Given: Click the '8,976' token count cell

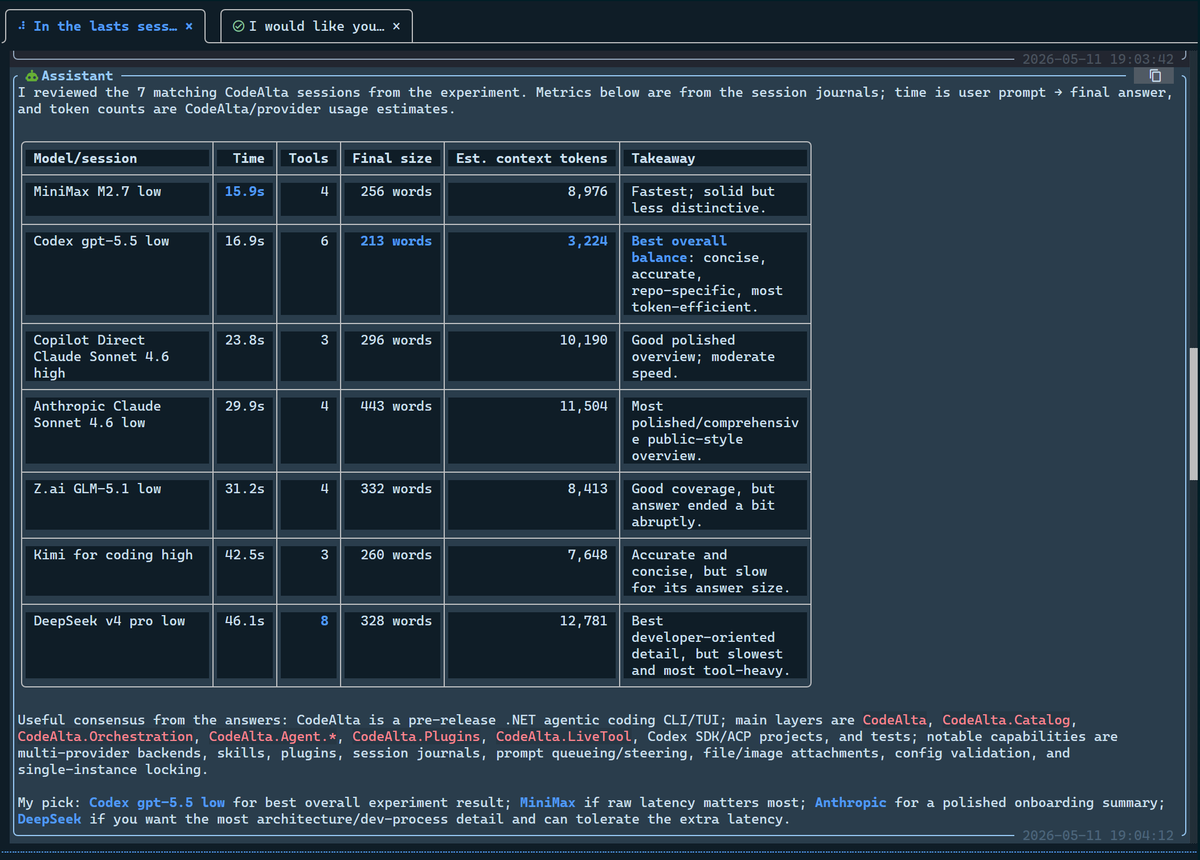Looking at the screenshot, I should click(587, 191).
